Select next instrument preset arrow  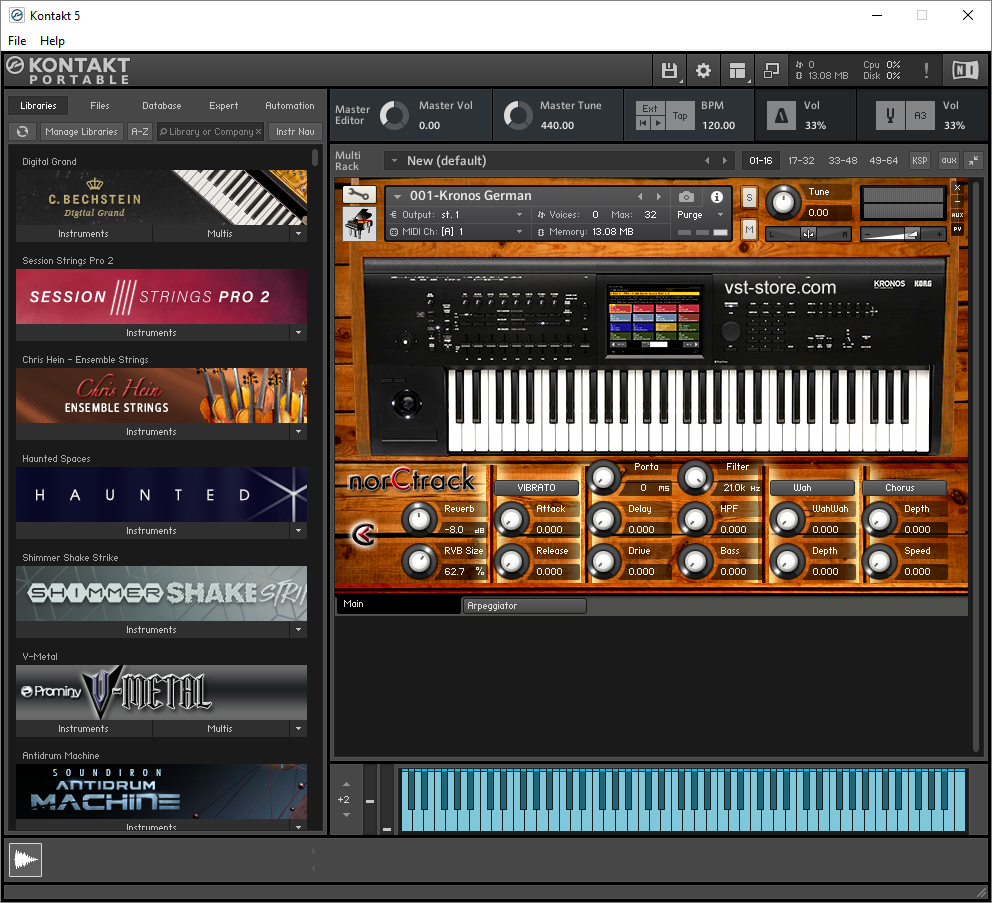(659, 197)
